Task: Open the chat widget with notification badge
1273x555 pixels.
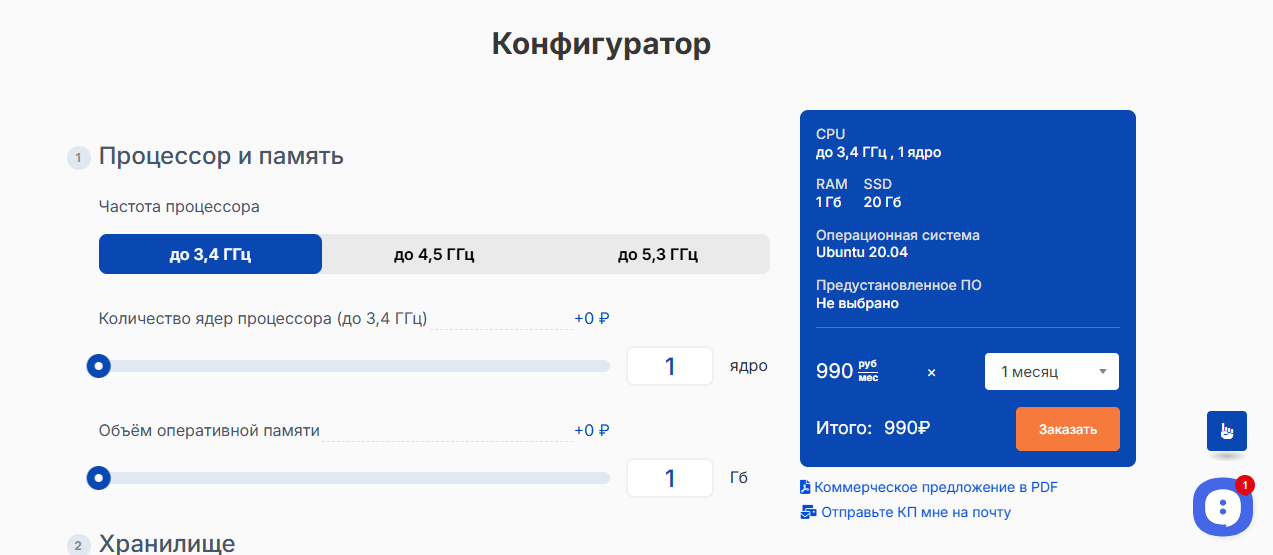Action: click(1222, 507)
